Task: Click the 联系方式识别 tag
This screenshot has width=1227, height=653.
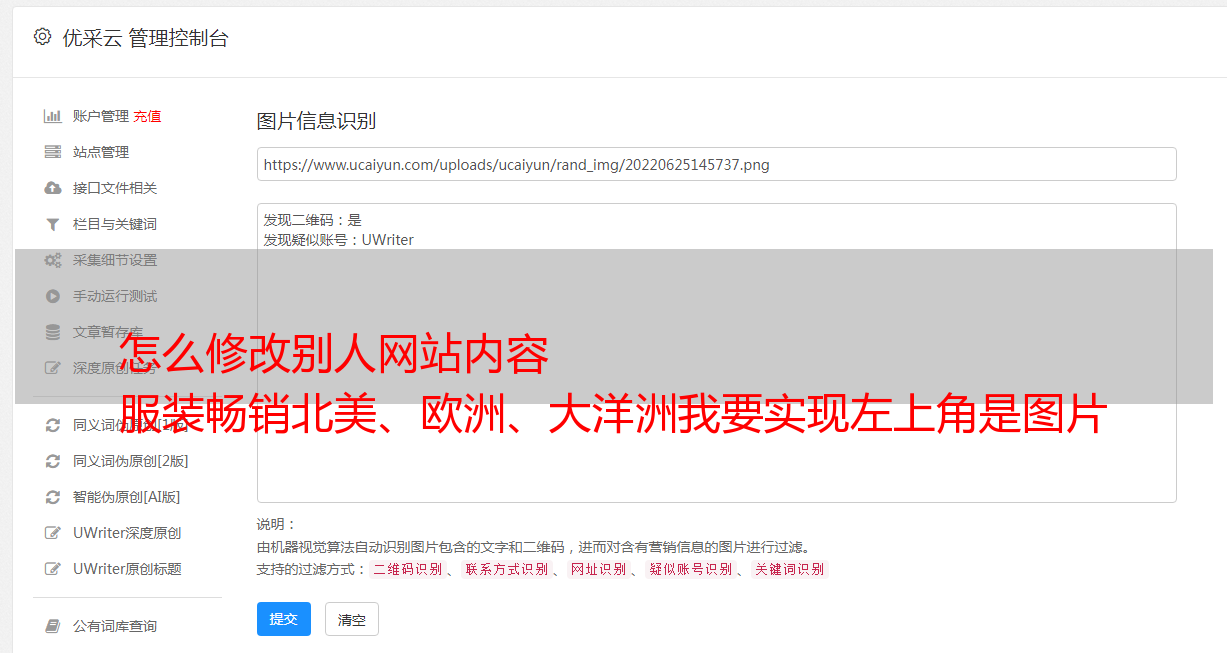Action: pyautogui.click(x=507, y=569)
